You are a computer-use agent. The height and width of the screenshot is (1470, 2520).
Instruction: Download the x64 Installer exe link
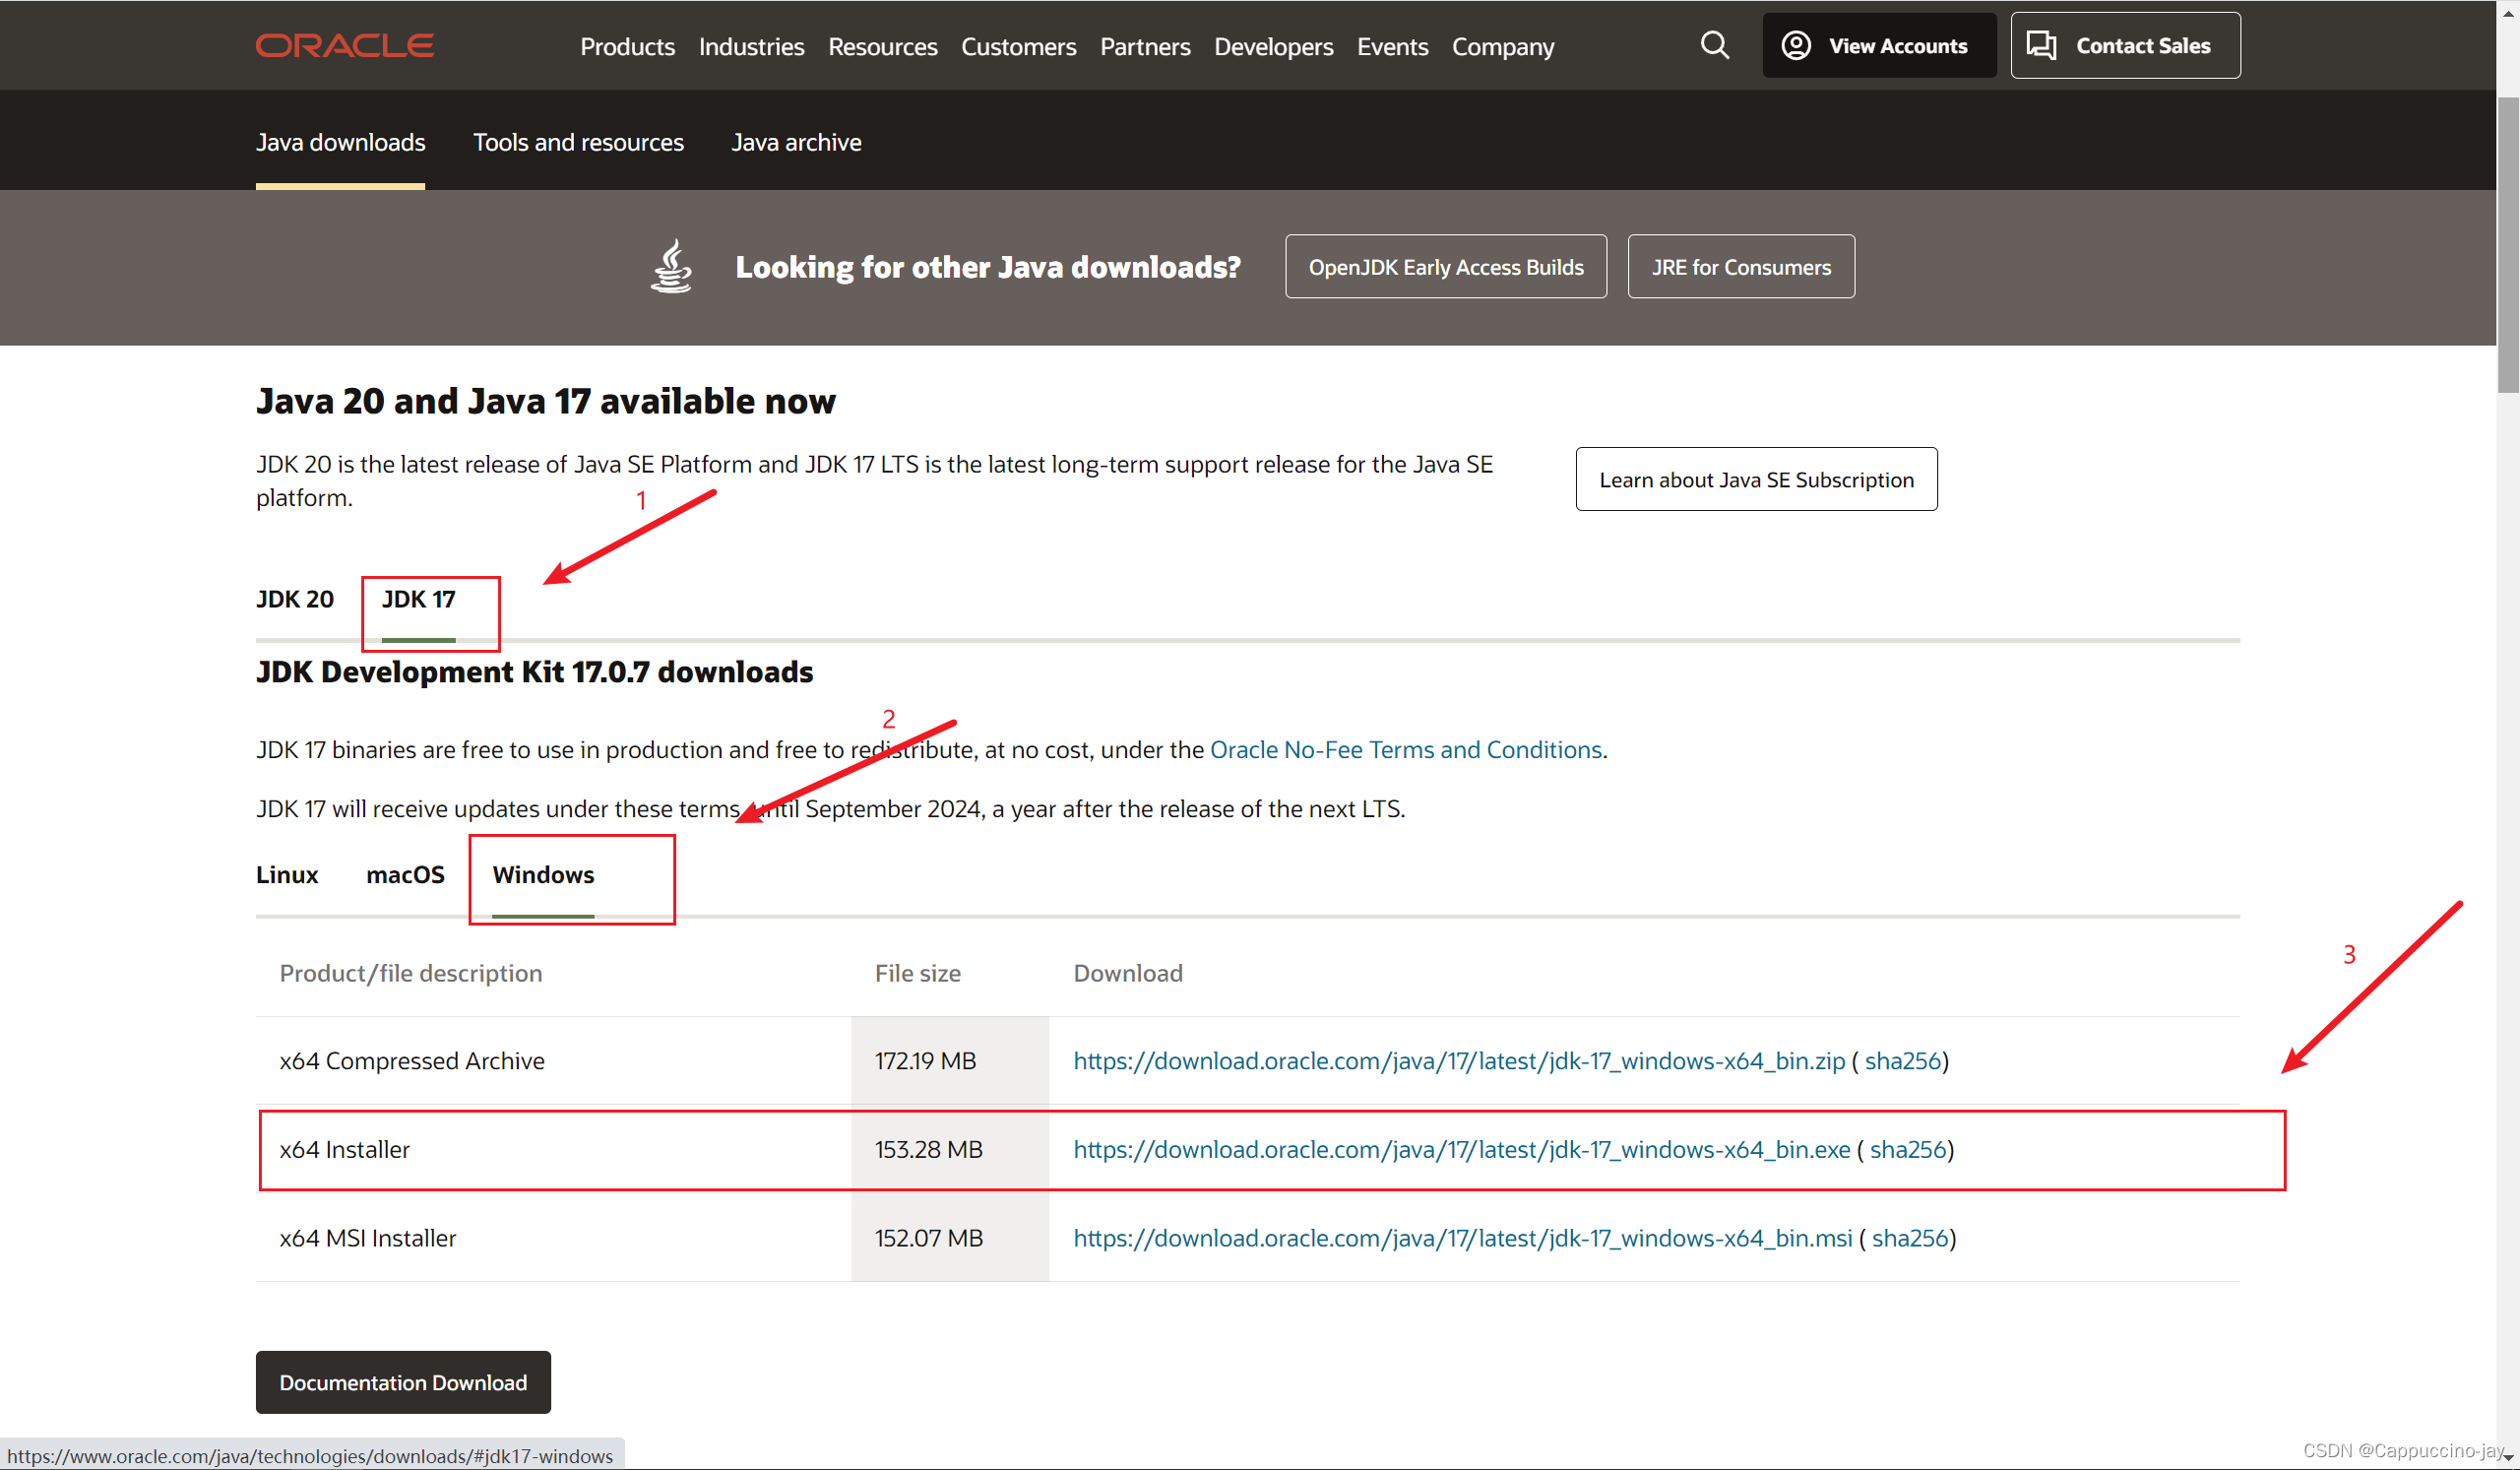(1461, 1150)
